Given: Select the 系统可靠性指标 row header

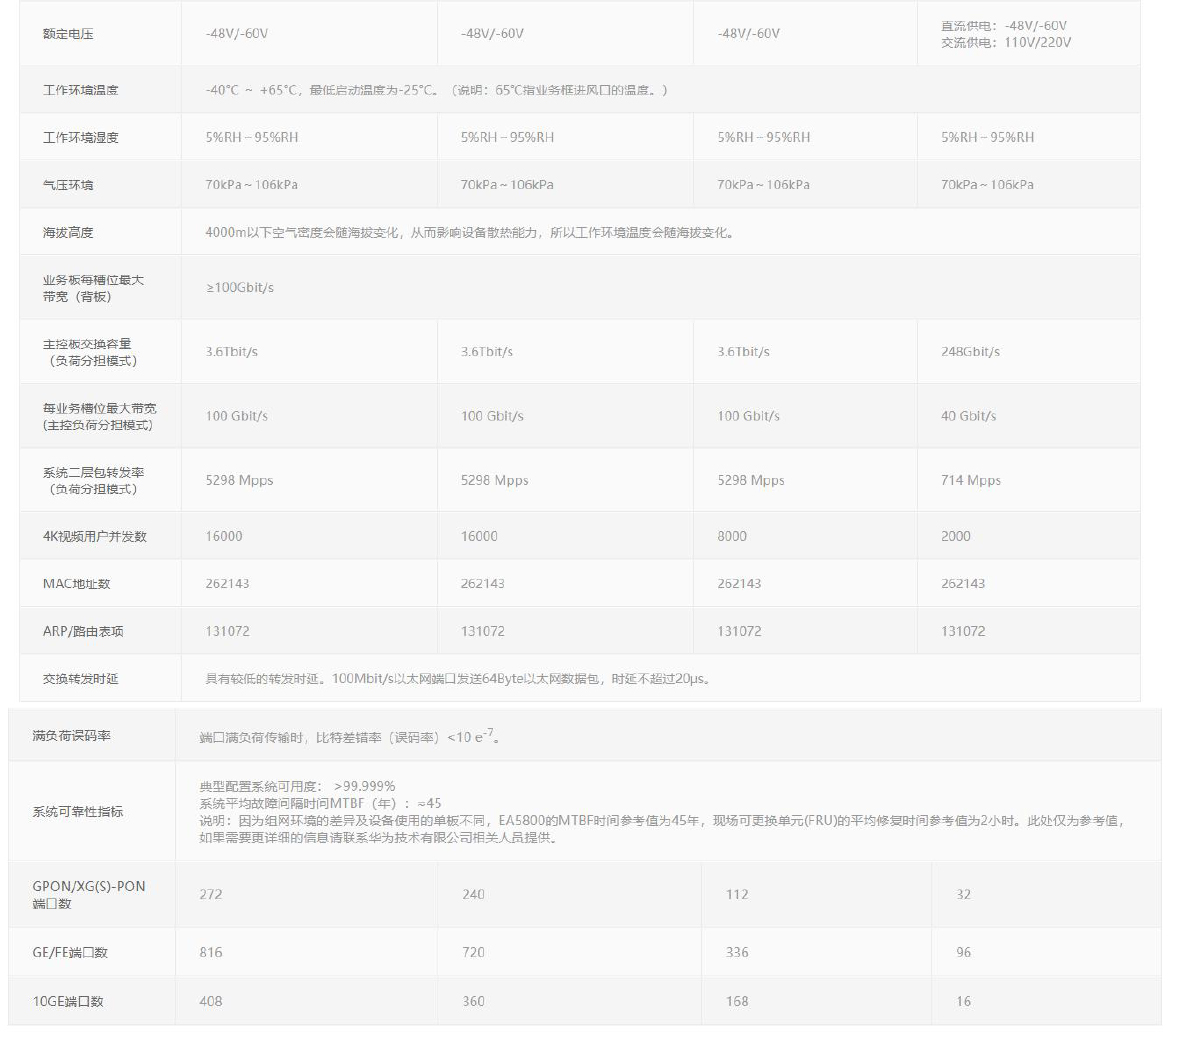Looking at the screenshot, I should (x=77, y=812).
